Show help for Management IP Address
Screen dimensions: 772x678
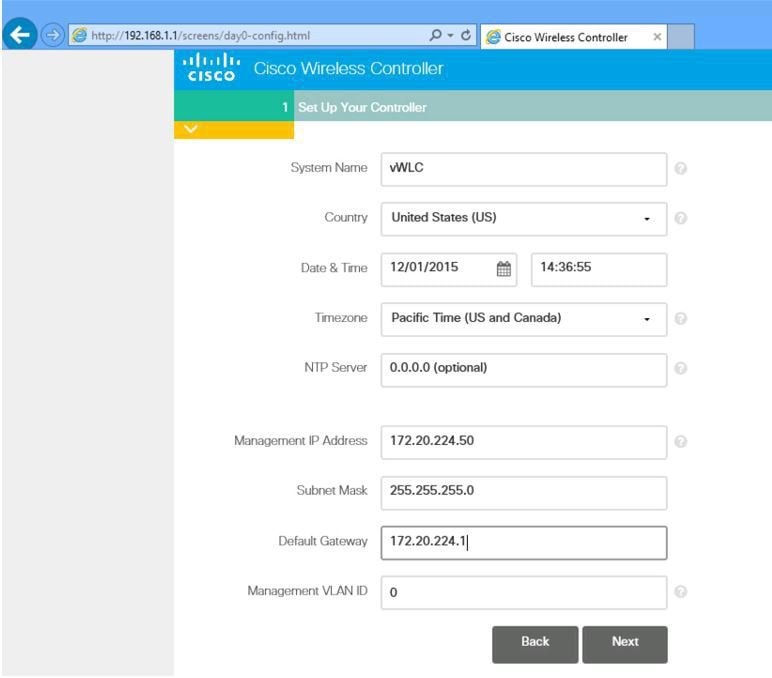(x=680, y=442)
